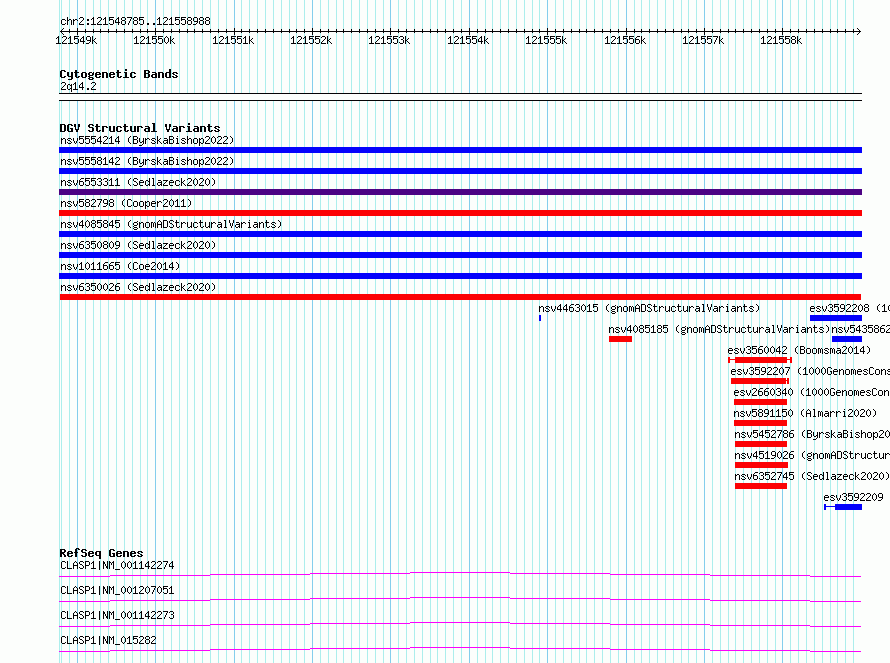890x663 pixels.
Task: Select nsv6352745 (Sedlazeck2020) label
Action: [812, 476]
